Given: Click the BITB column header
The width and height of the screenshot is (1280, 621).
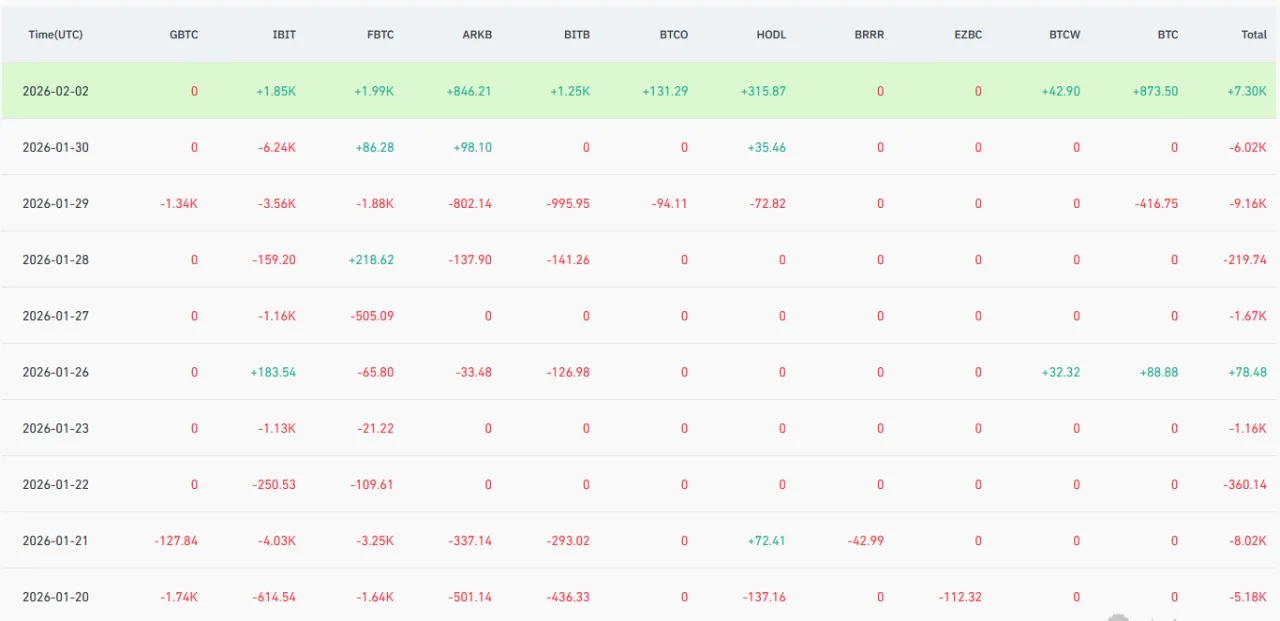Looking at the screenshot, I should click(x=576, y=34).
